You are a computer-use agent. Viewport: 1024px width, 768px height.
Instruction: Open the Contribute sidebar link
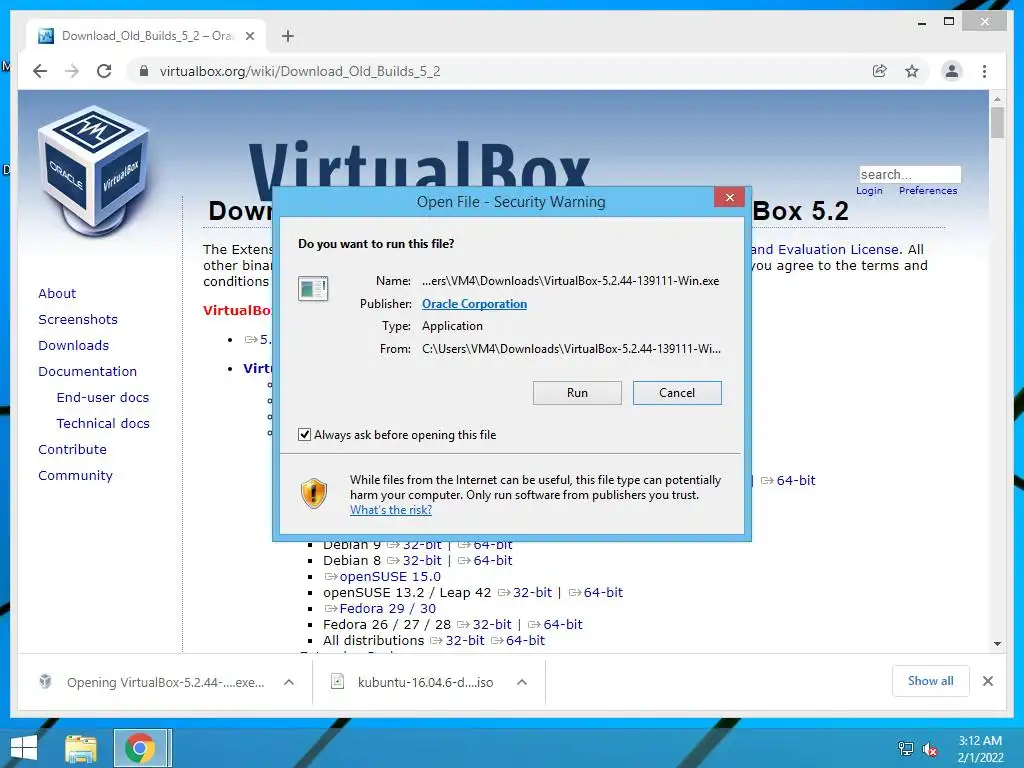tap(72, 450)
